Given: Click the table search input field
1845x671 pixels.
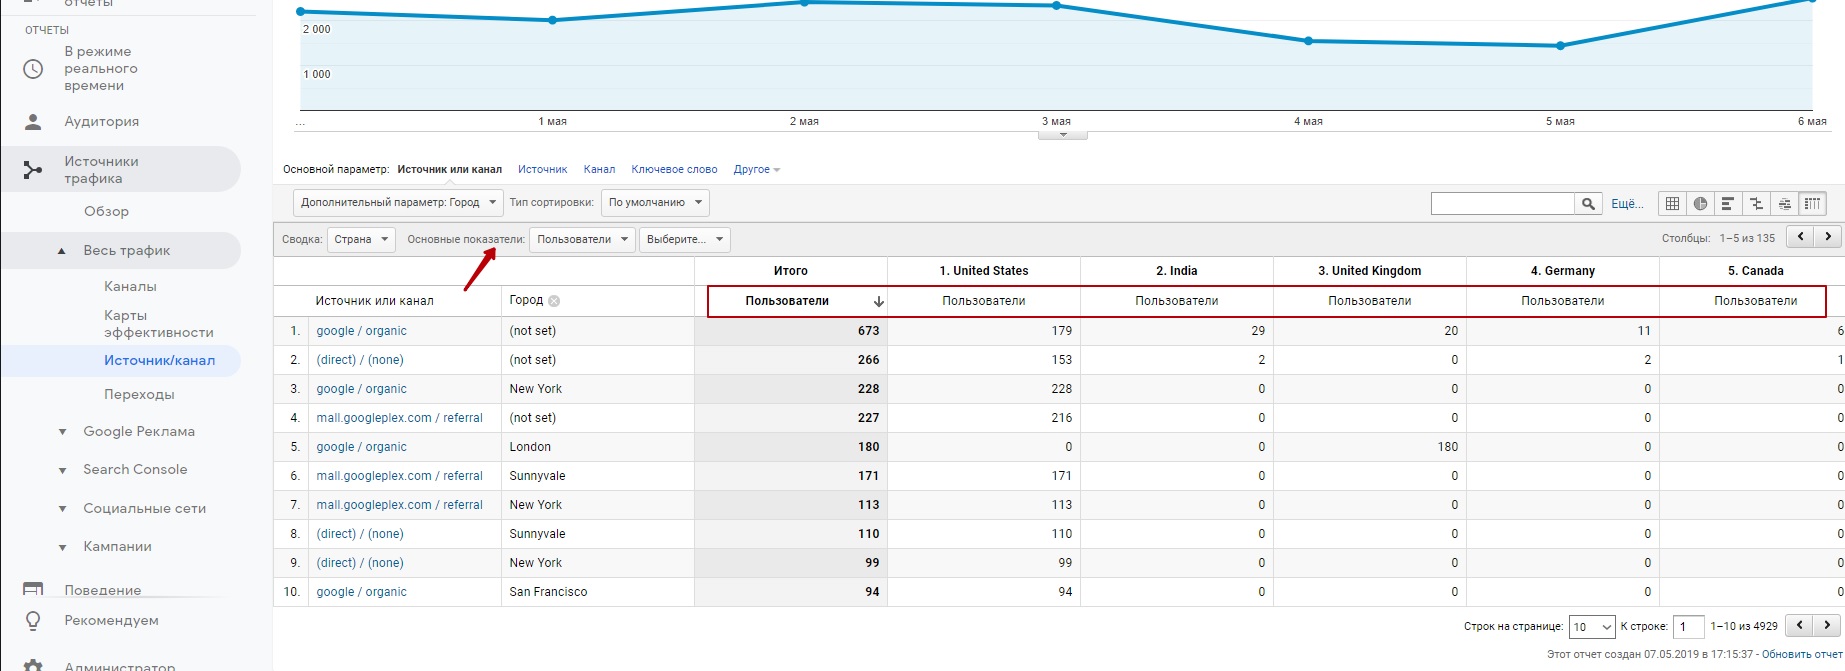Looking at the screenshot, I should click(1503, 203).
